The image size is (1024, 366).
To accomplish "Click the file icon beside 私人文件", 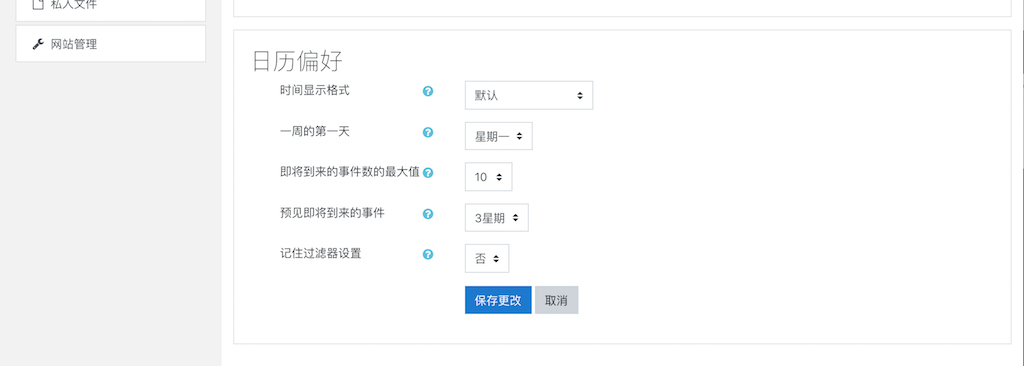I will pos(38,4).
